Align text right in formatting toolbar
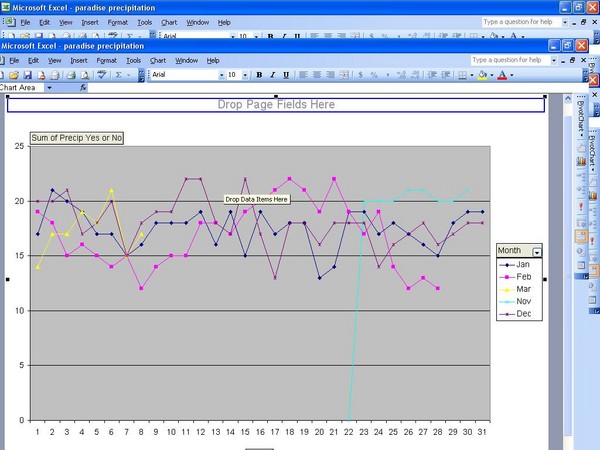The width and height of the screenshot is (600, 450). [330, 75]
